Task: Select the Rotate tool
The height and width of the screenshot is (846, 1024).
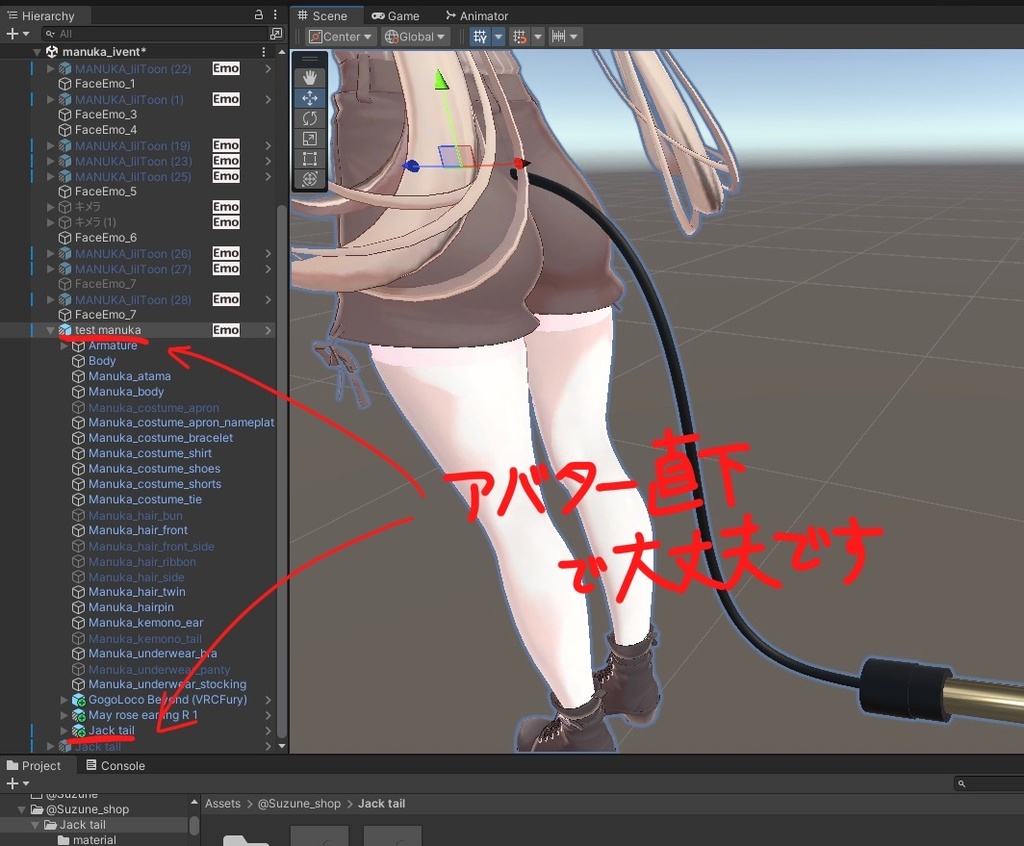Action: click(x=310, y=118)
